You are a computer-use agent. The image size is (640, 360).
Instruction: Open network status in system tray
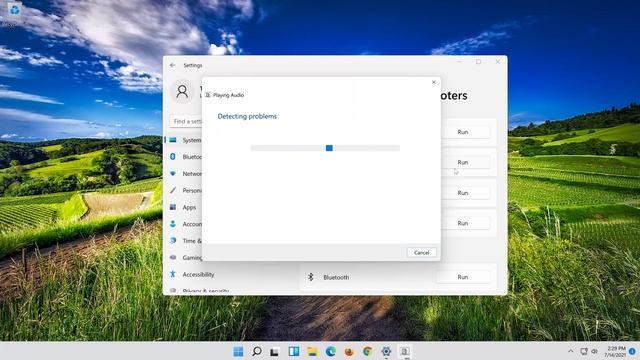coord(584,351)
